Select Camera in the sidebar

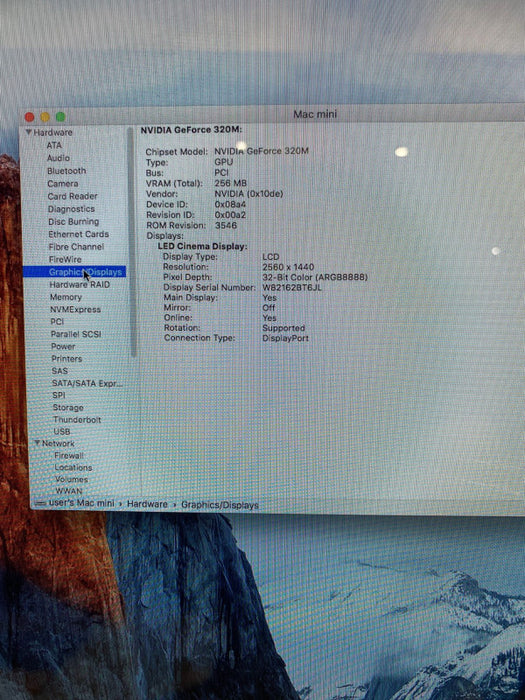(63, 183)
